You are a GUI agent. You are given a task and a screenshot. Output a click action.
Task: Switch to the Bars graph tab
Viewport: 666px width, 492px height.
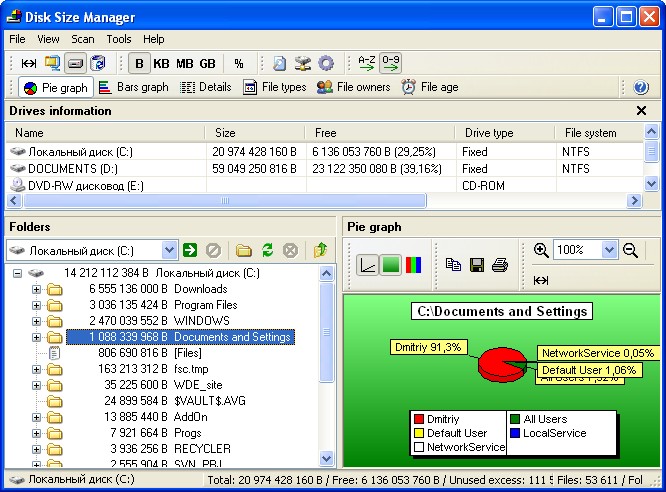[x=134, y=87]
